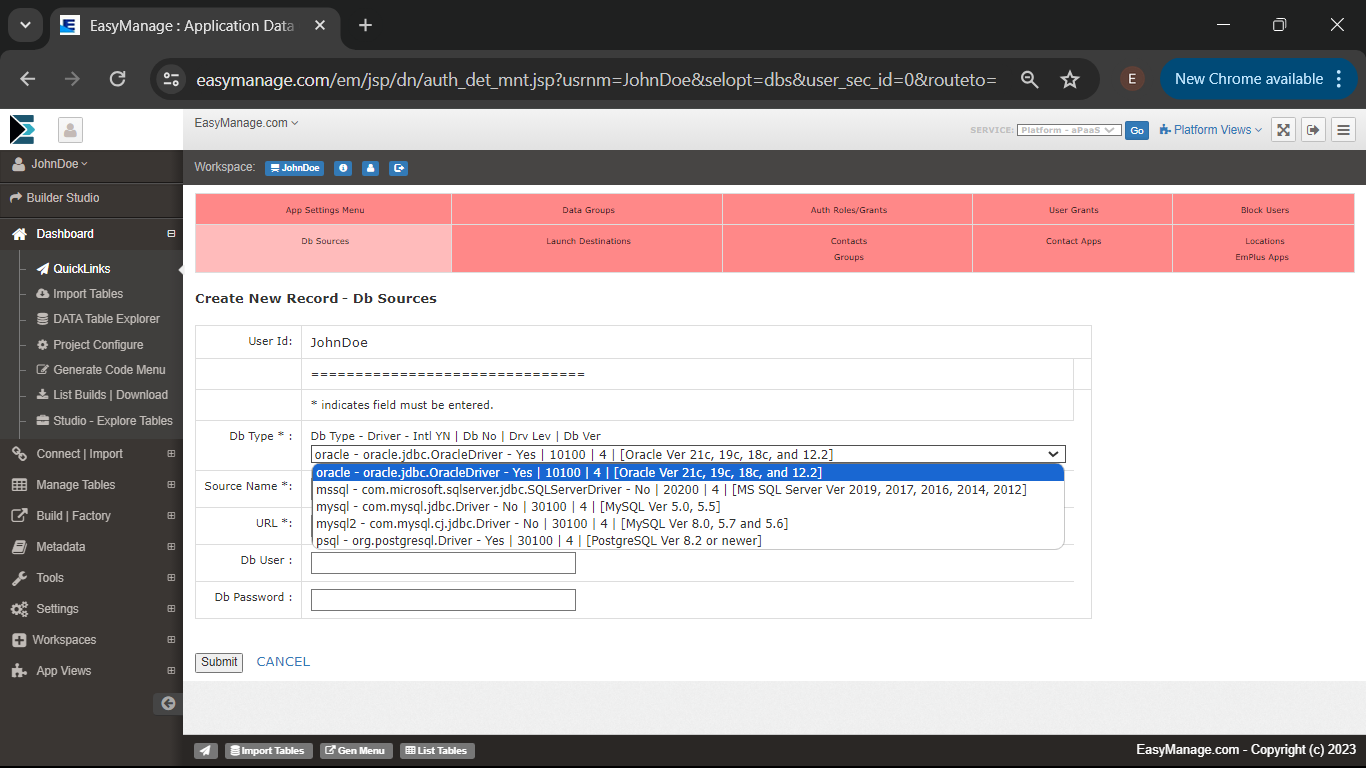Expand the Build | Factory section
The image size is (1366, 768).
click(171, 516)
